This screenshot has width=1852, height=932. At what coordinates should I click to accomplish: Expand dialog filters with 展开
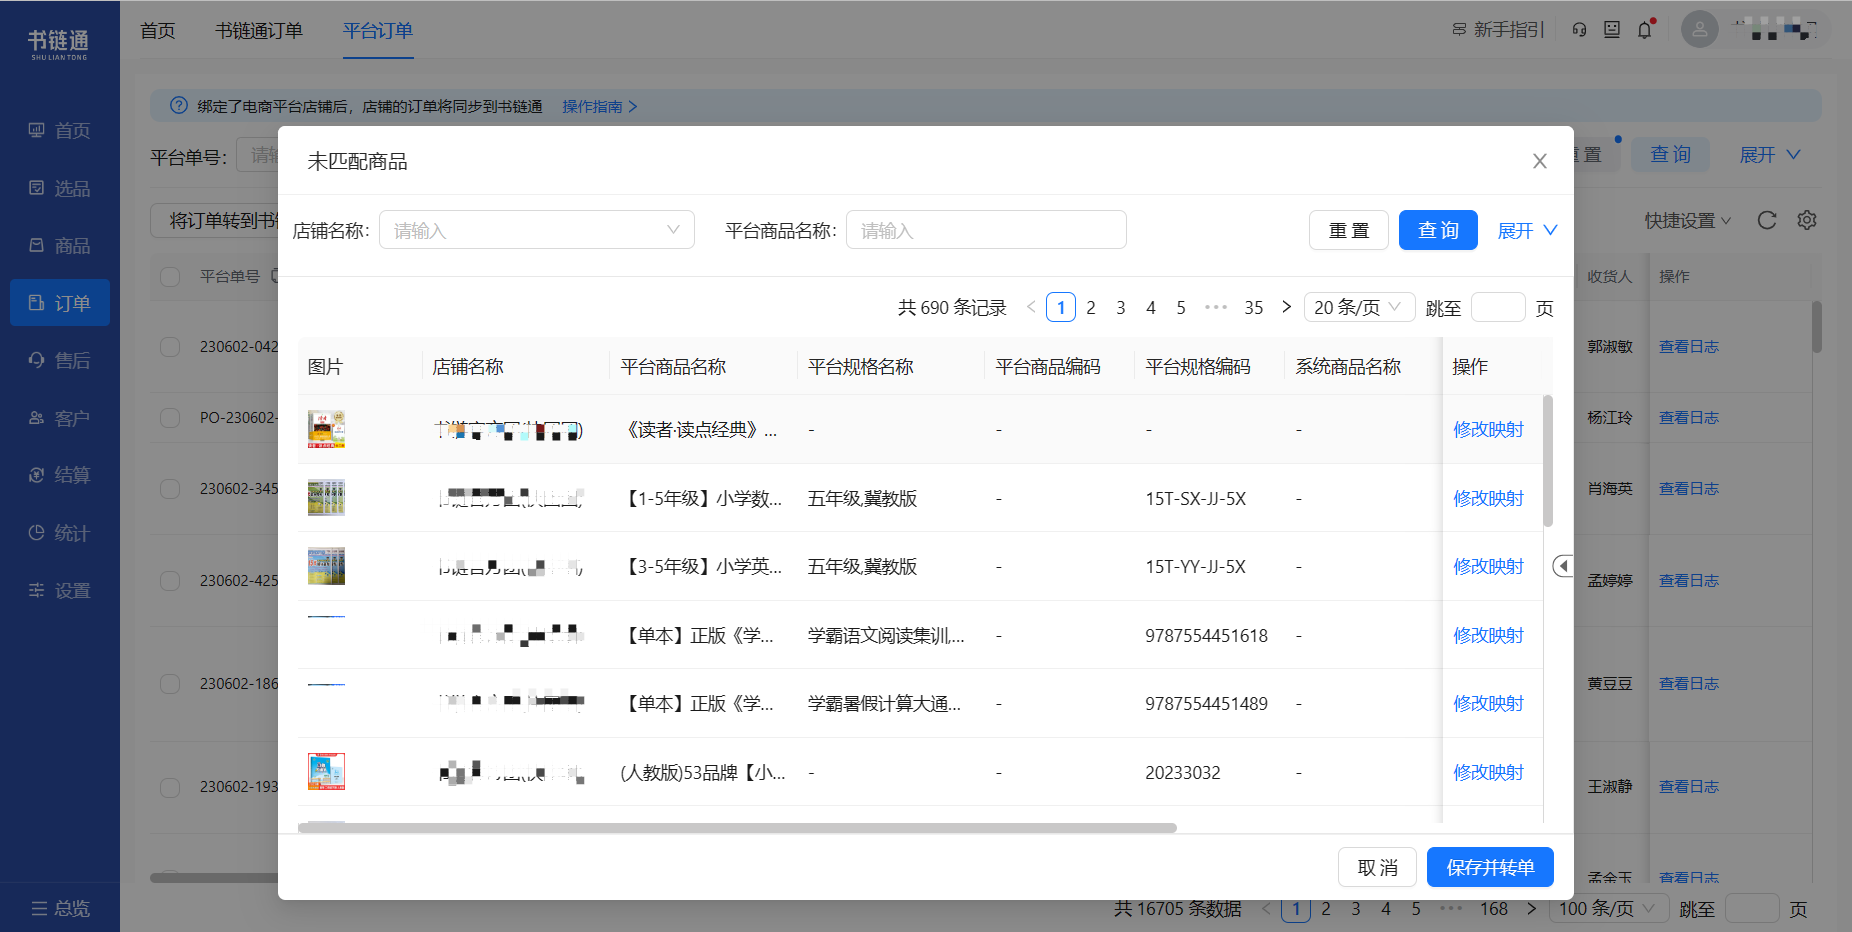[1527, 231]
